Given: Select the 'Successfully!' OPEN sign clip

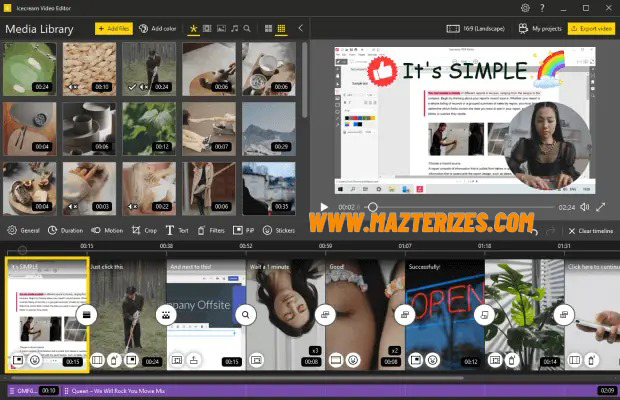Looking at the screenshot, I should 445,315.
